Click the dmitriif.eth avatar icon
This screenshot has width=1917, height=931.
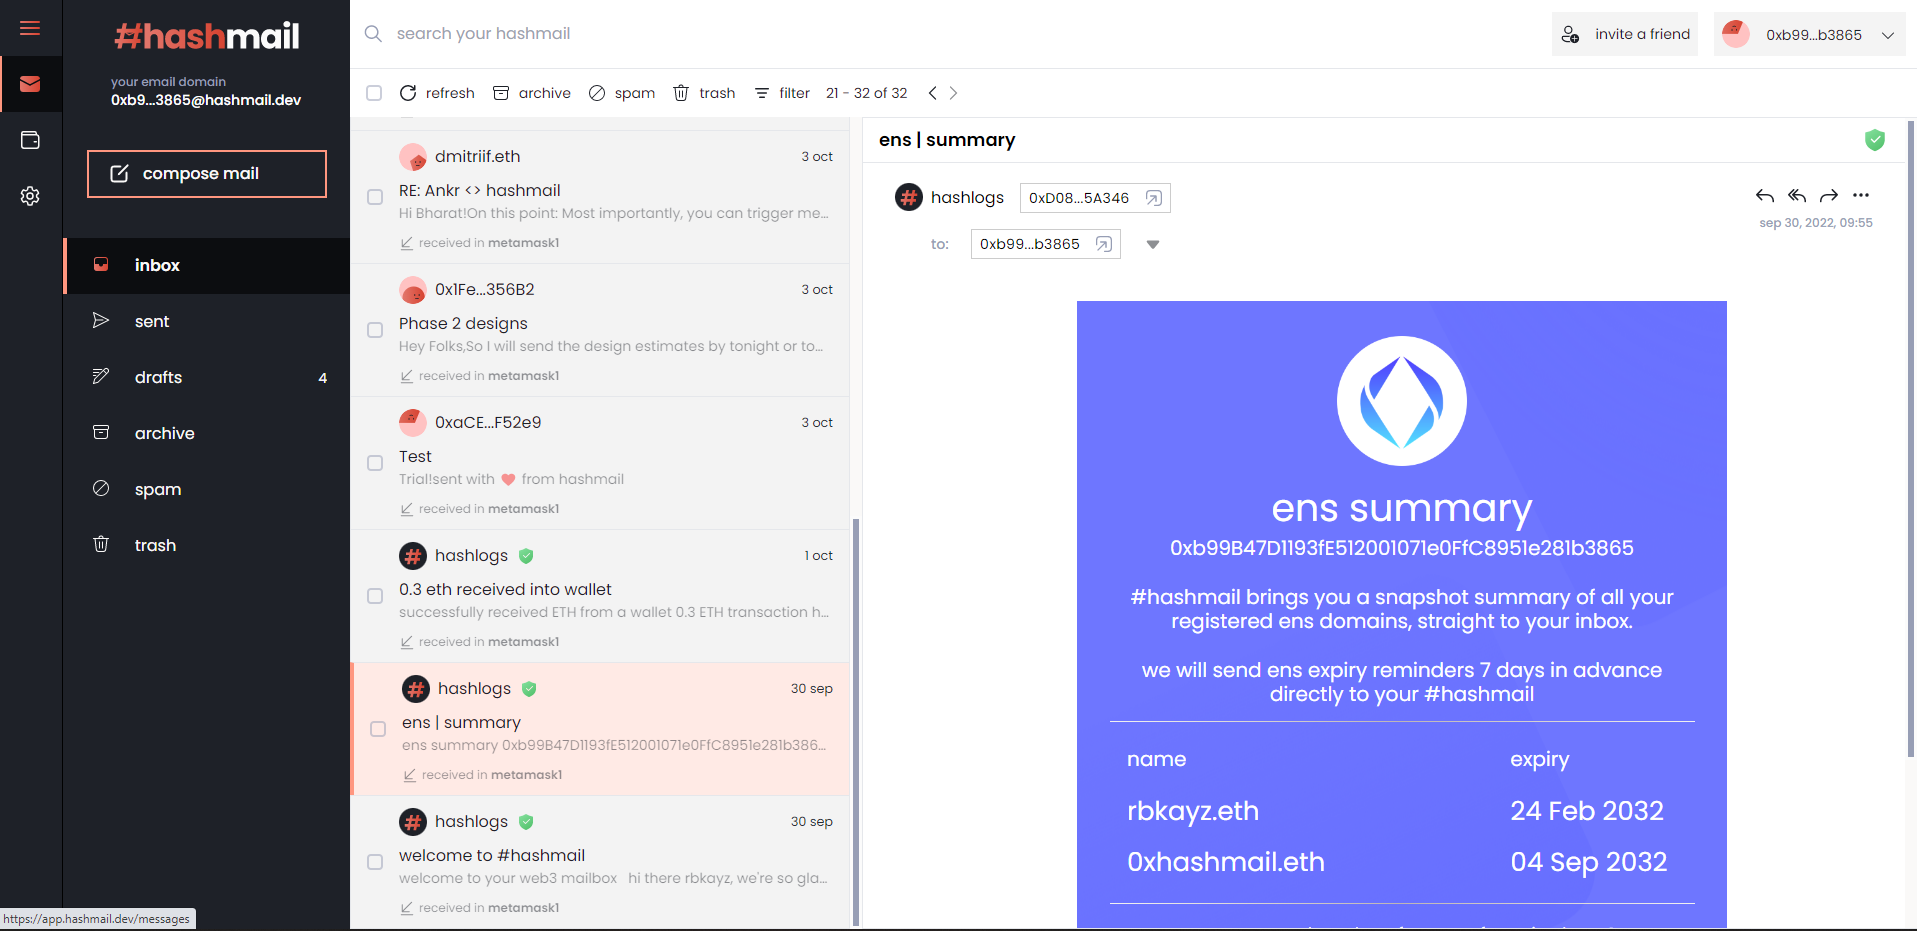coord(413,157)
